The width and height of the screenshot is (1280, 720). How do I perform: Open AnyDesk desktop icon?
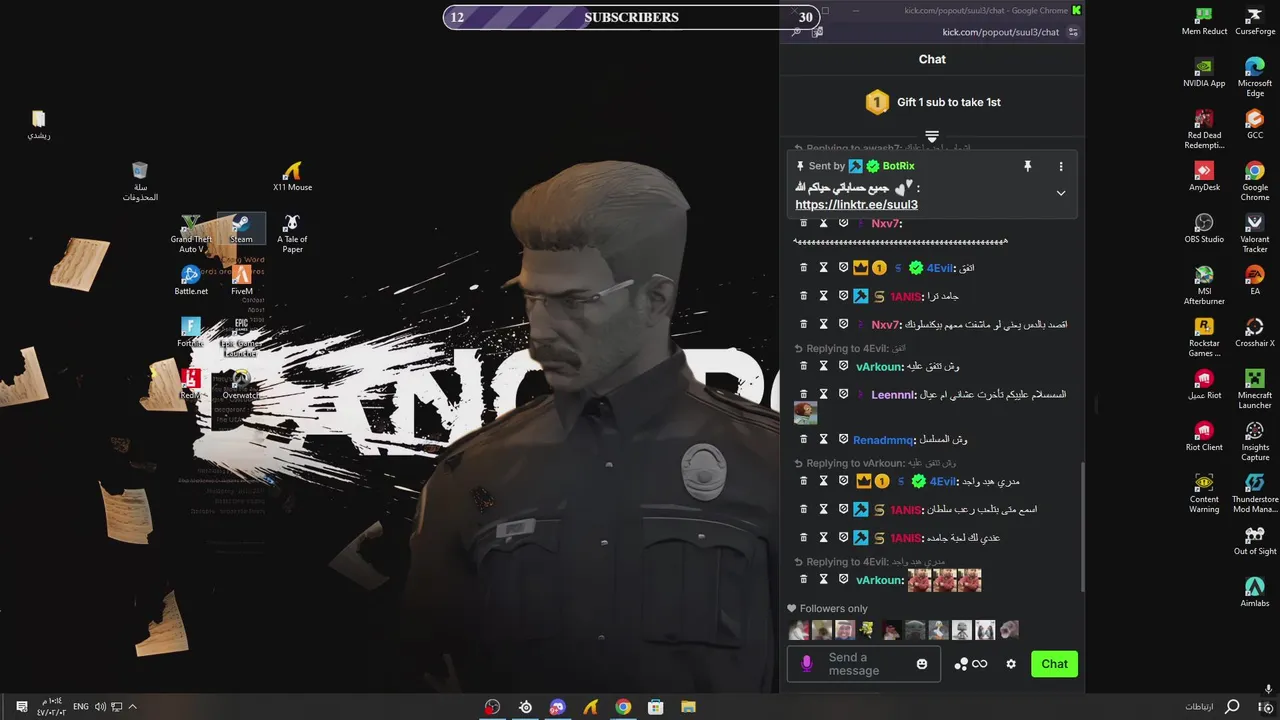1204,177
